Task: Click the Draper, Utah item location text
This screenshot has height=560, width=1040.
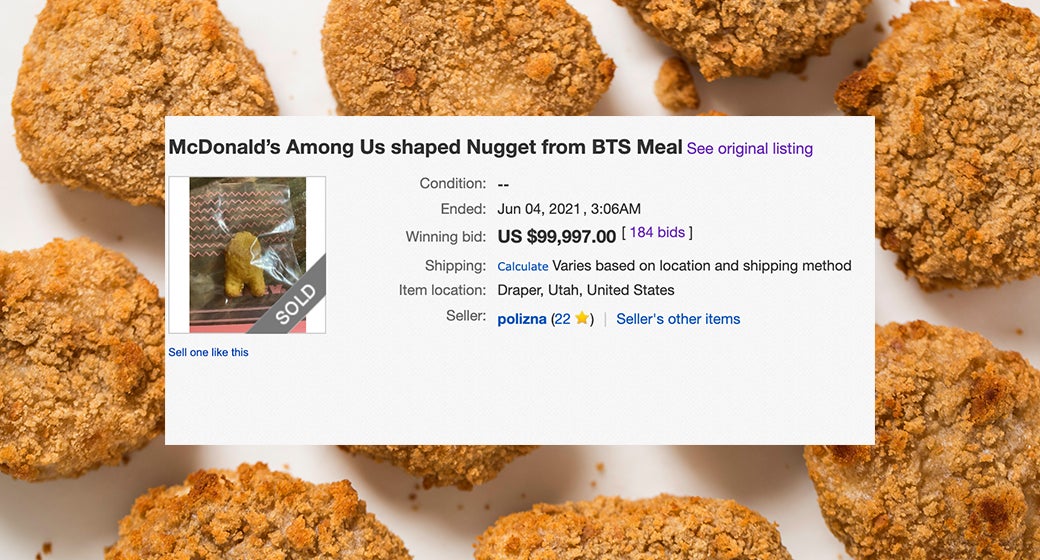Action: [x=586, y=290]
